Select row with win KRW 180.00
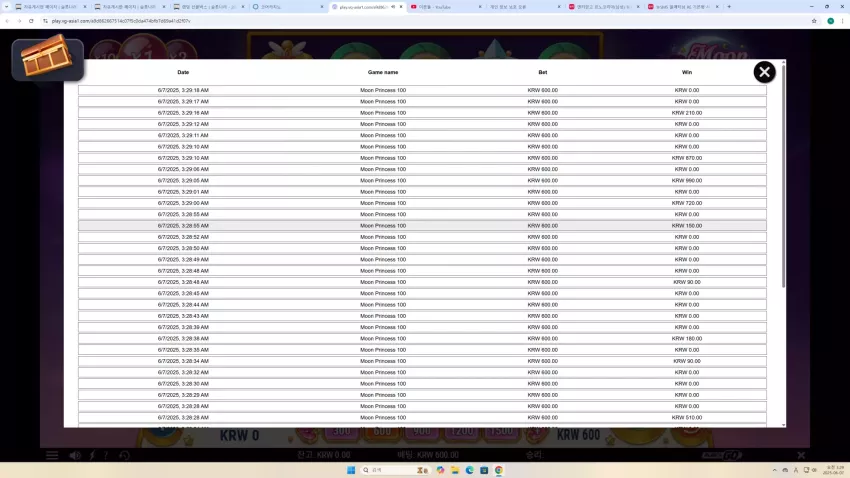The image size is (850, 478). click(422, 338)
